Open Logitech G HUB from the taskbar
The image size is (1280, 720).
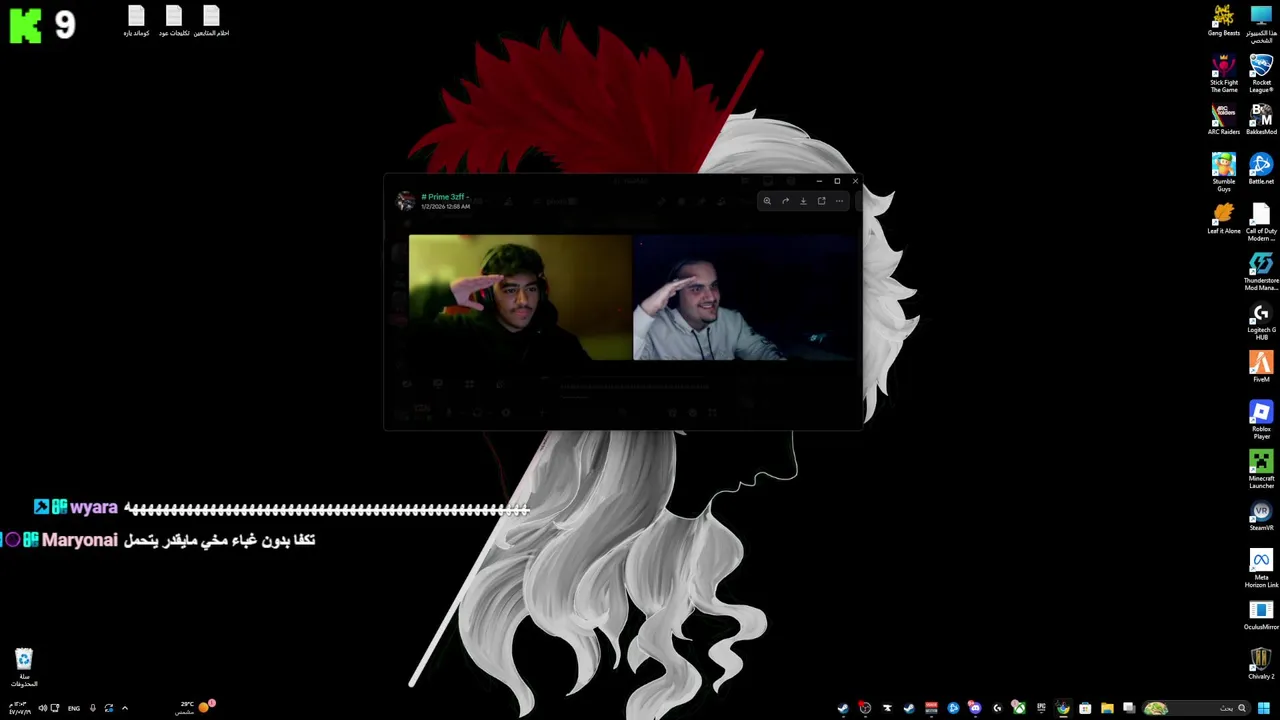[x=997, y=708]
